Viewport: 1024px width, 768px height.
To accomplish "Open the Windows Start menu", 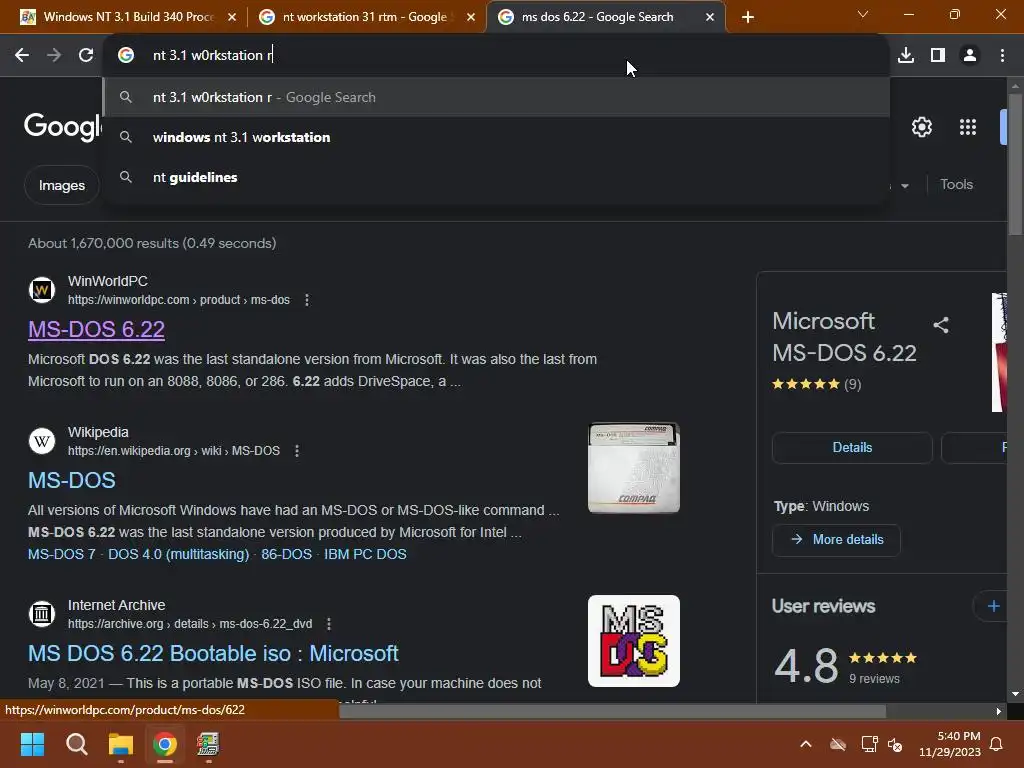I will coord(32,744).
